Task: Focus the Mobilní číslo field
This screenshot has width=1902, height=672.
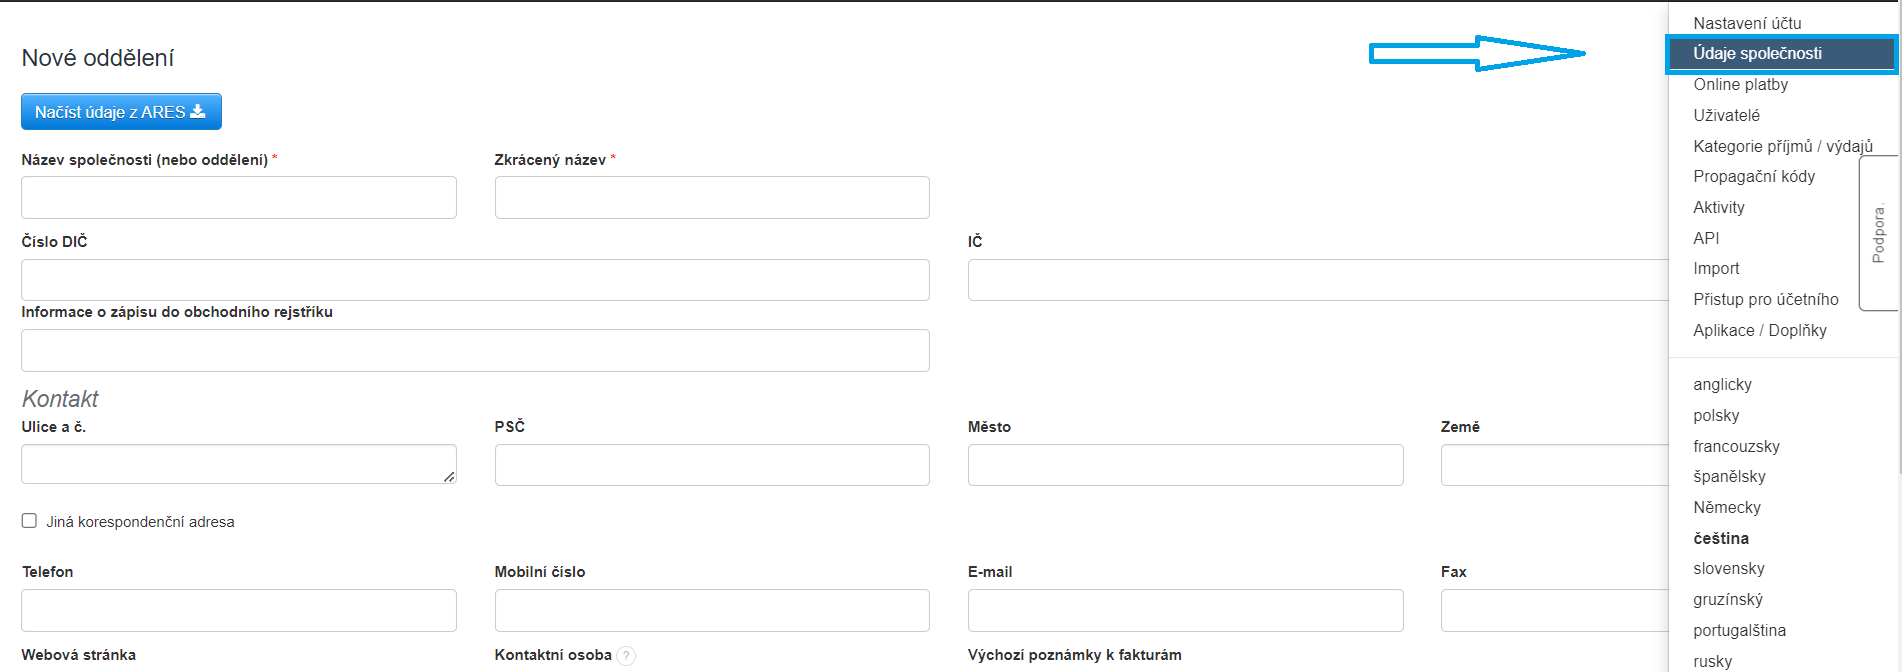Action: (712, 610)
